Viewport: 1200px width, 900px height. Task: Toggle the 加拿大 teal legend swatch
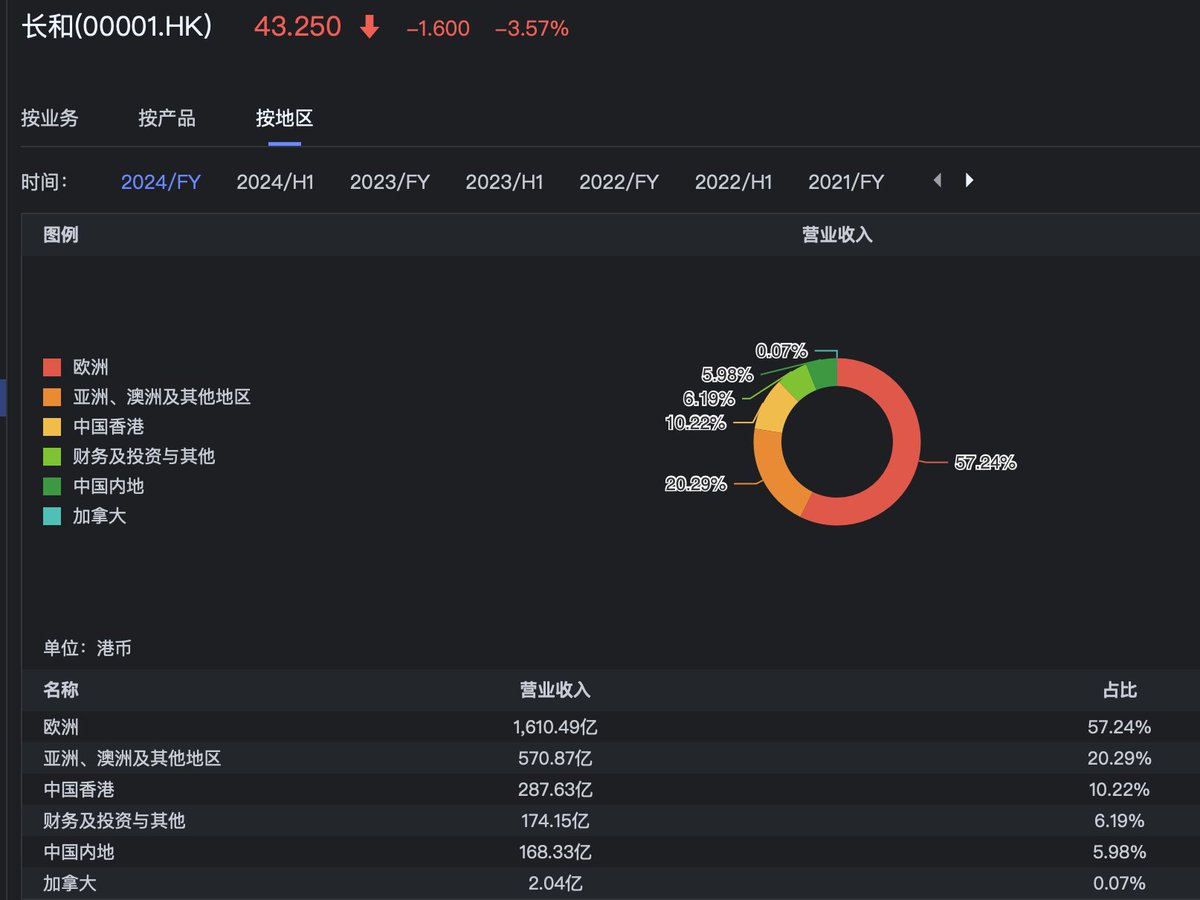point(53,517)
